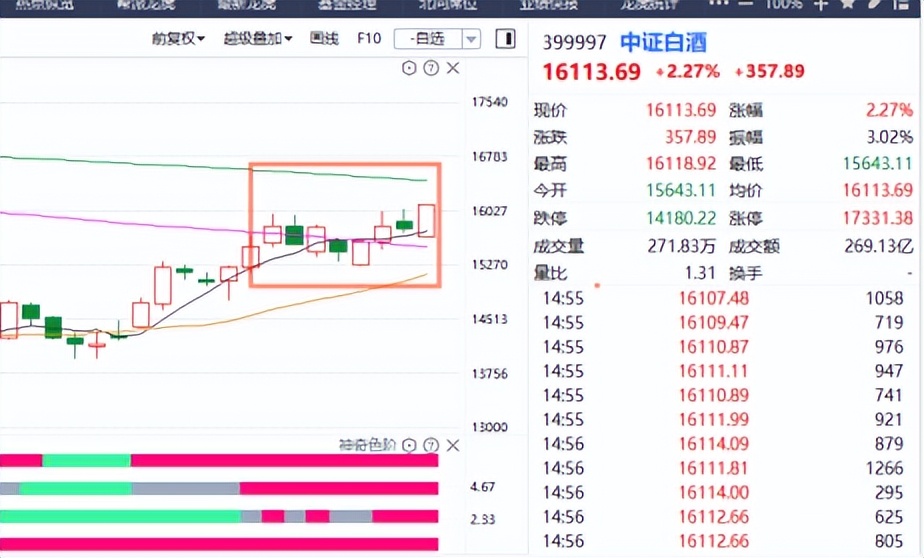The height and width of the screenshot is (558, 924).
Task: Open 神奇色阶 help question icon
Action: tap(431, 445)
